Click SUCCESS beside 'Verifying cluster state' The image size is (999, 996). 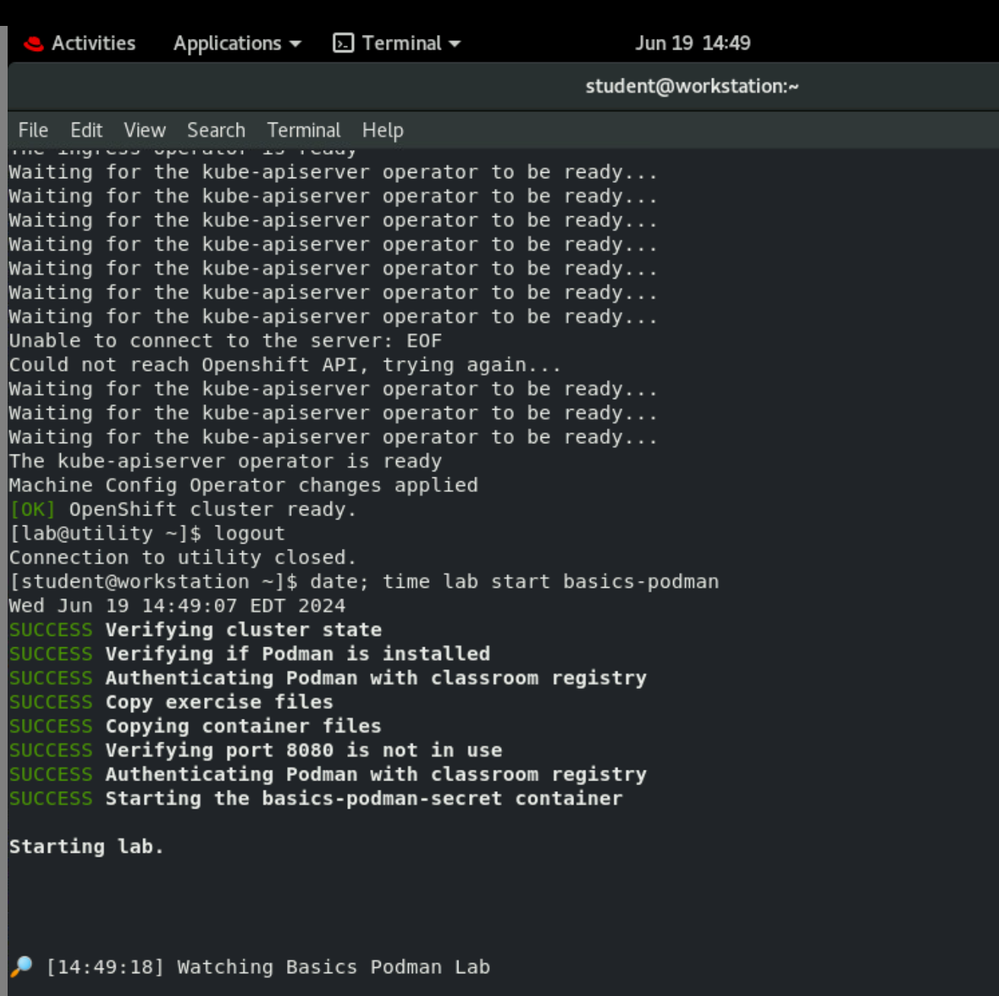tap(50, 630)
